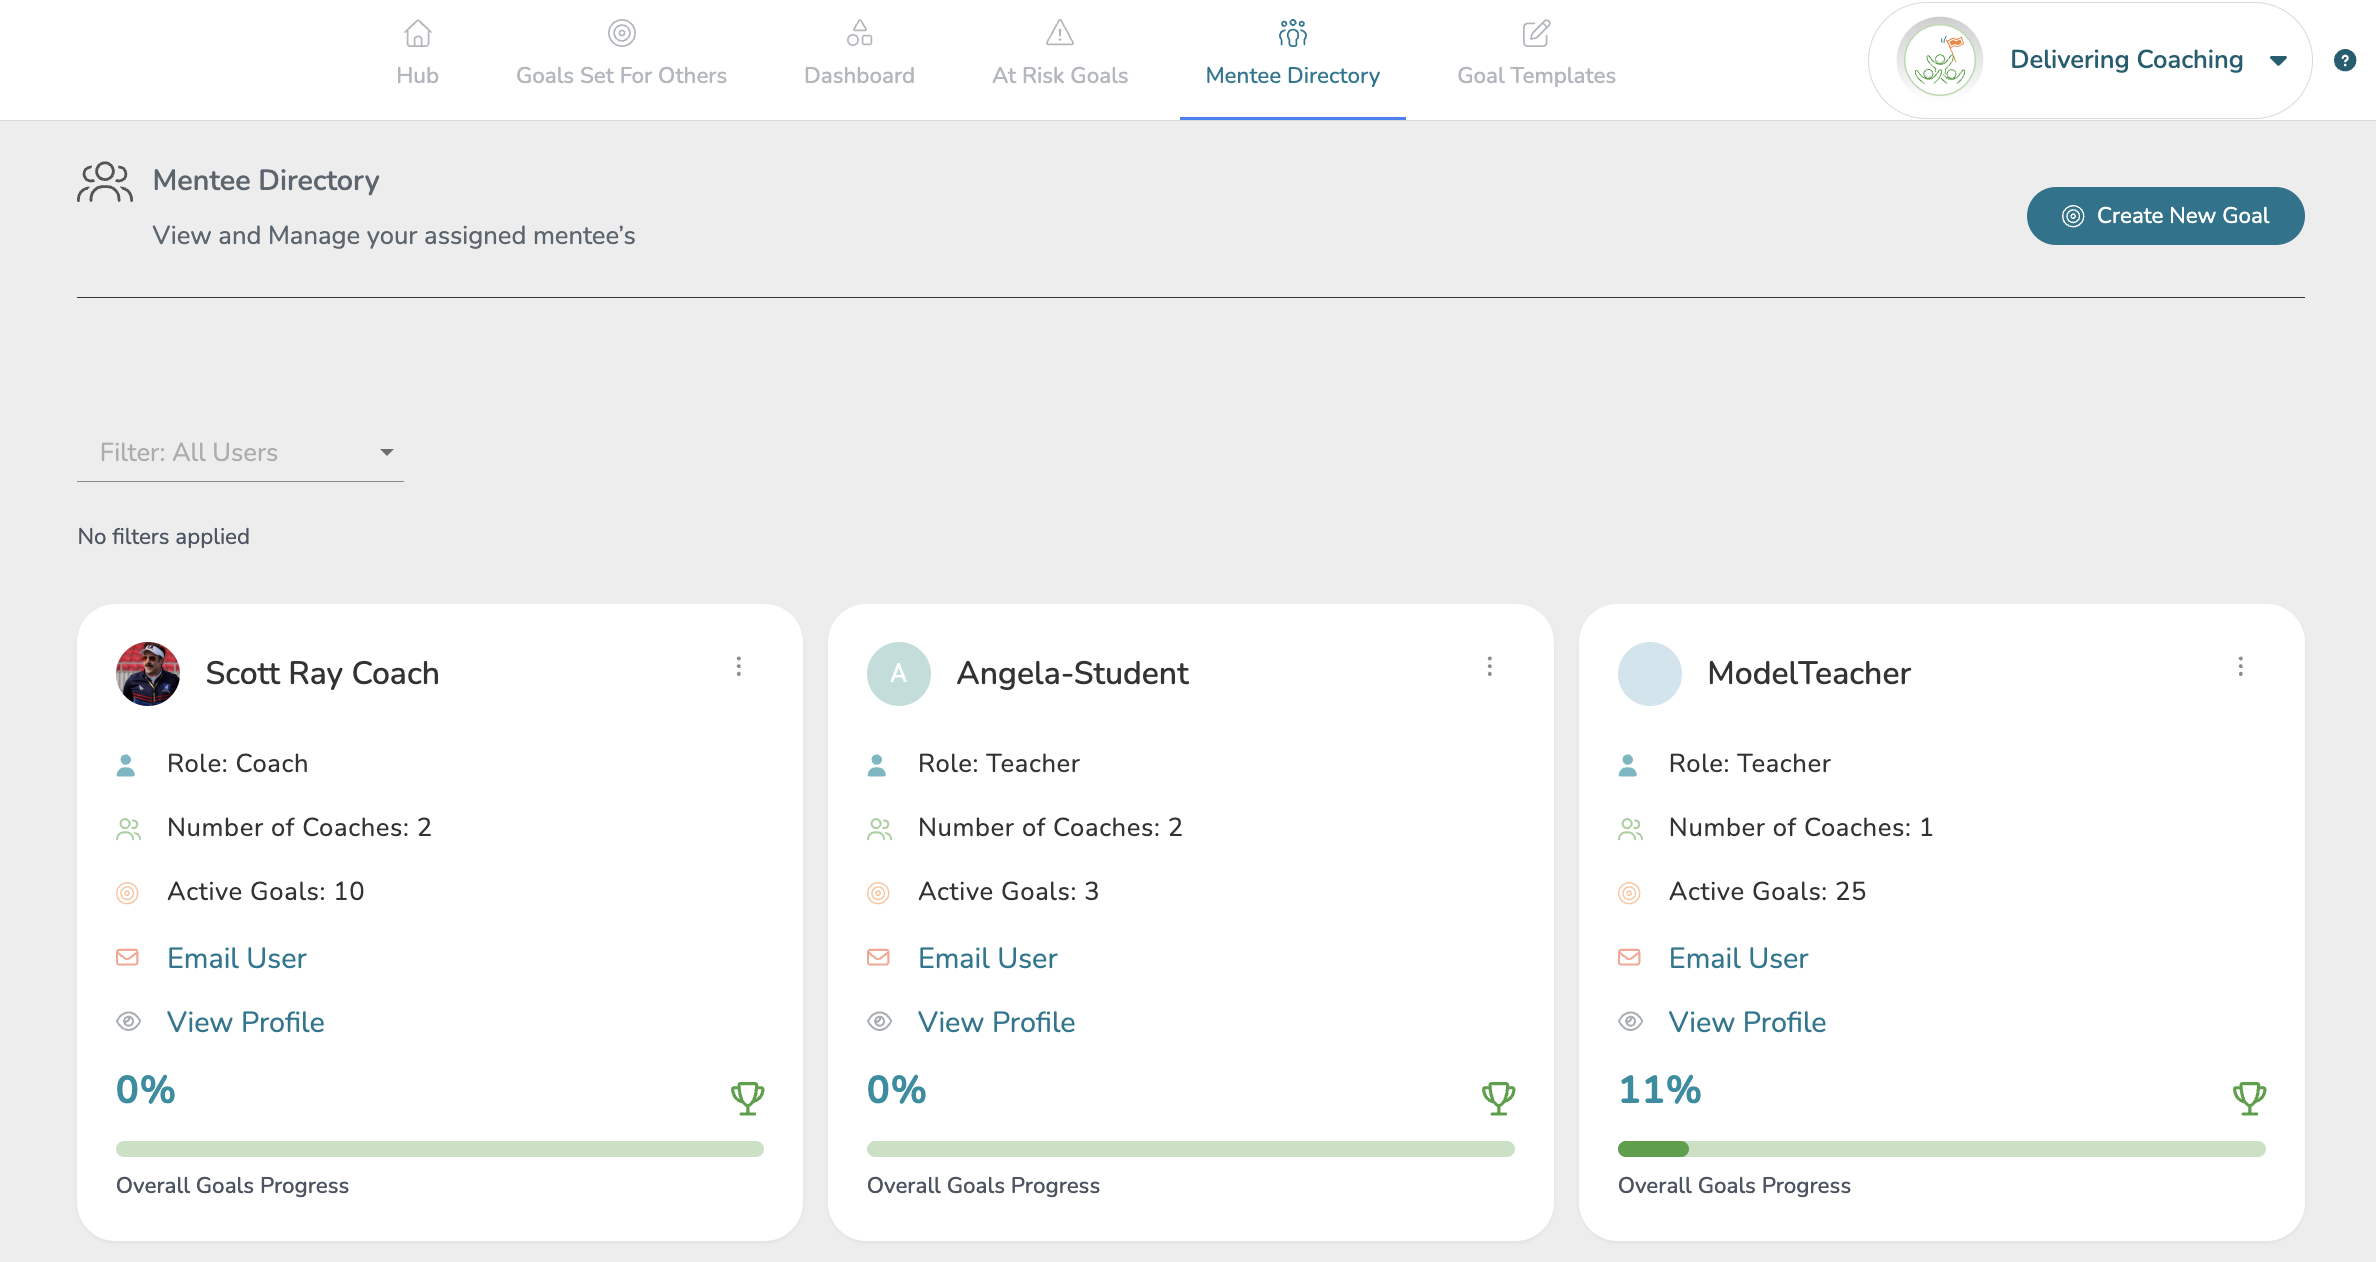Open the Delivering Coaching mode dropdown
Viewport: 2376px width, 1262px height.
(x=2125, y=60)
